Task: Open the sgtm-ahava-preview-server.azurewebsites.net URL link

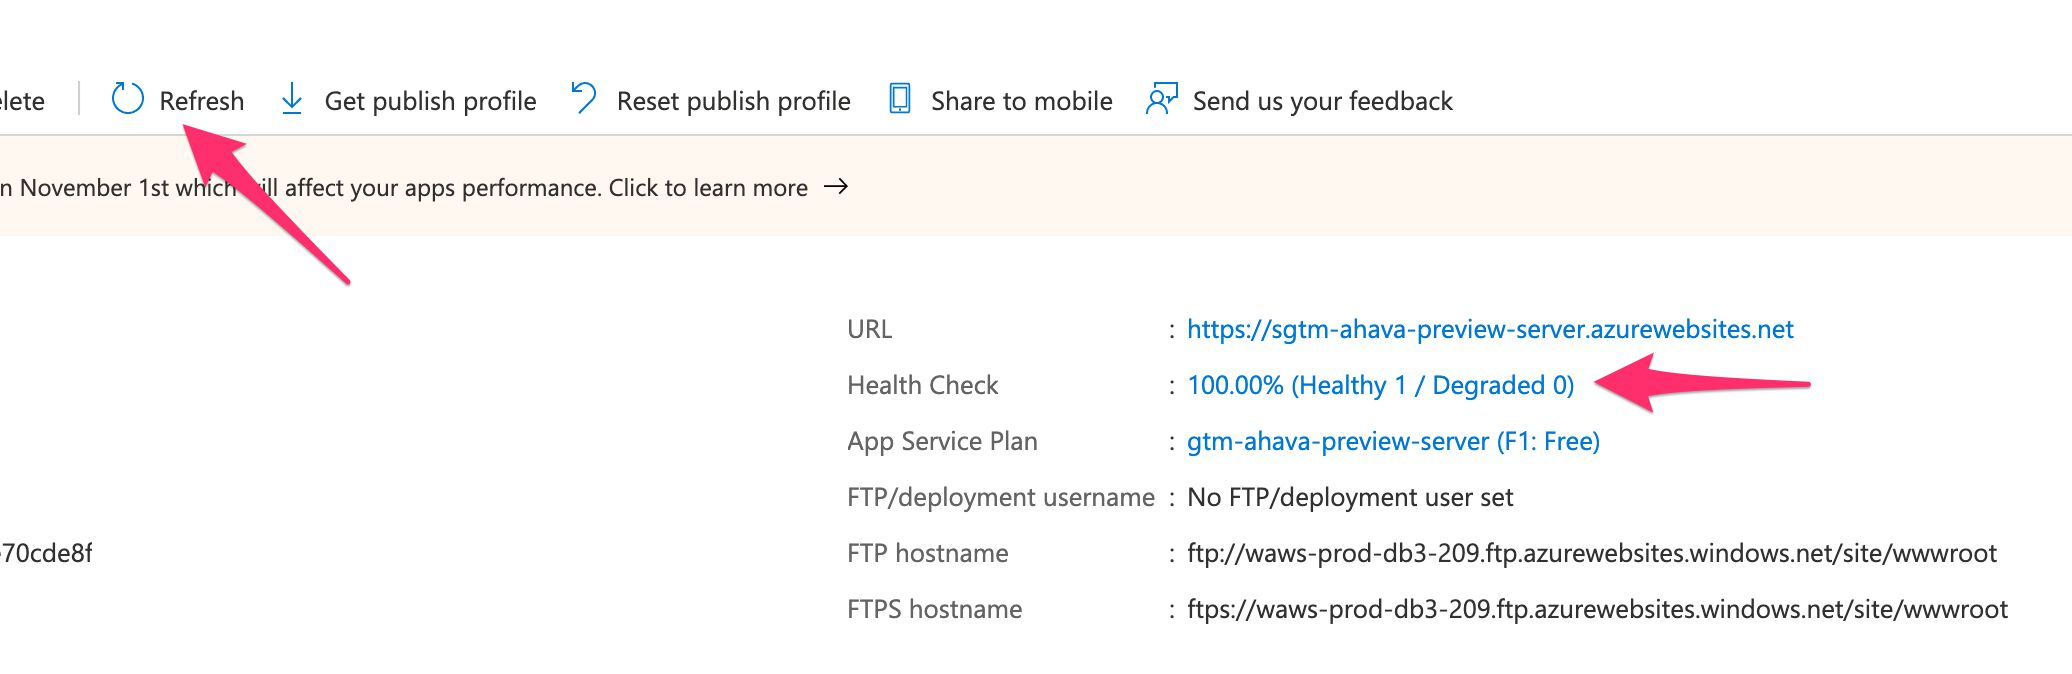Action: coord(1490,329)
